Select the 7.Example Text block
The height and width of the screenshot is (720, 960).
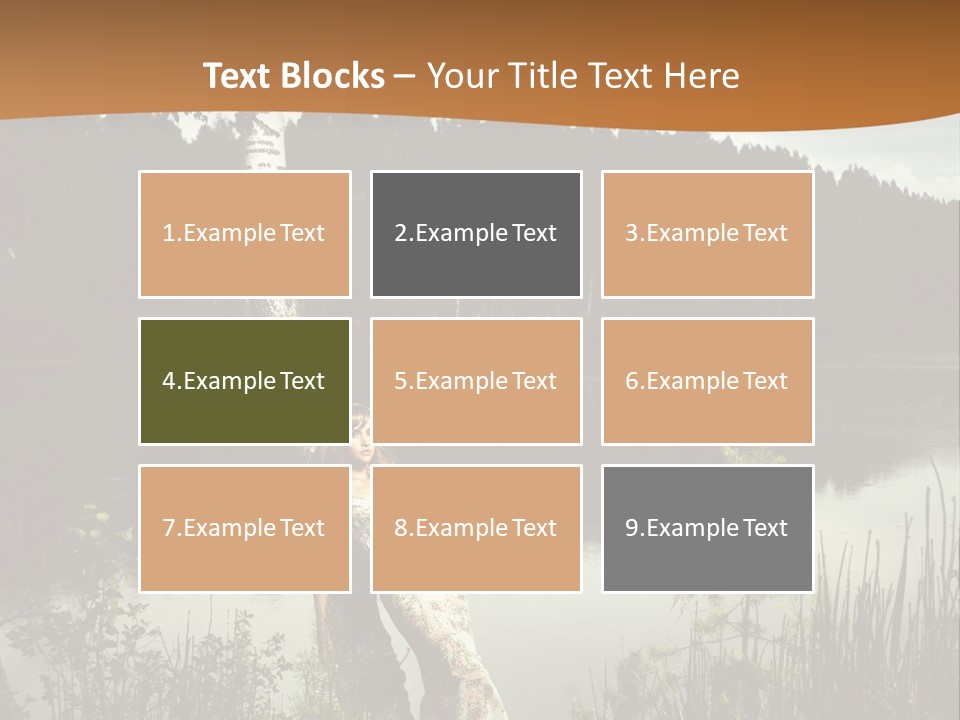click(245, 528)
